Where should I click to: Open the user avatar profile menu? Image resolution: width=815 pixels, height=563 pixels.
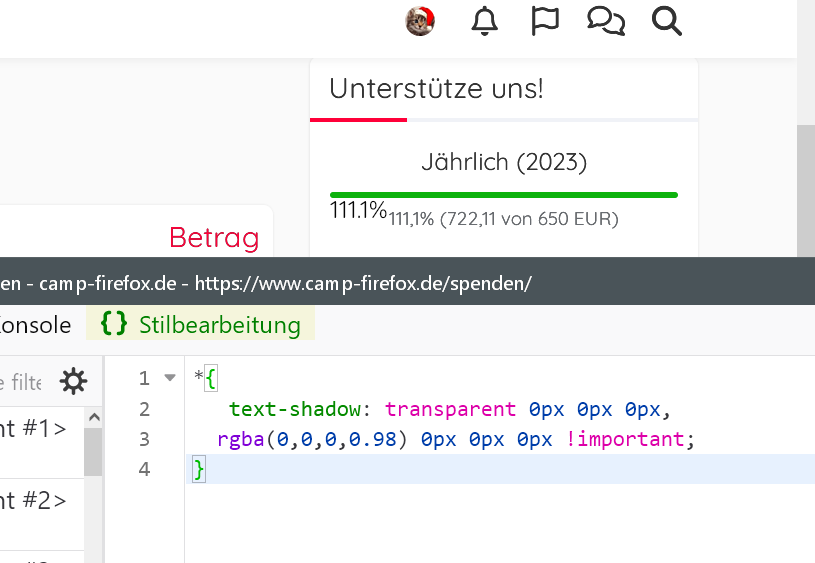tap(420, 21)
